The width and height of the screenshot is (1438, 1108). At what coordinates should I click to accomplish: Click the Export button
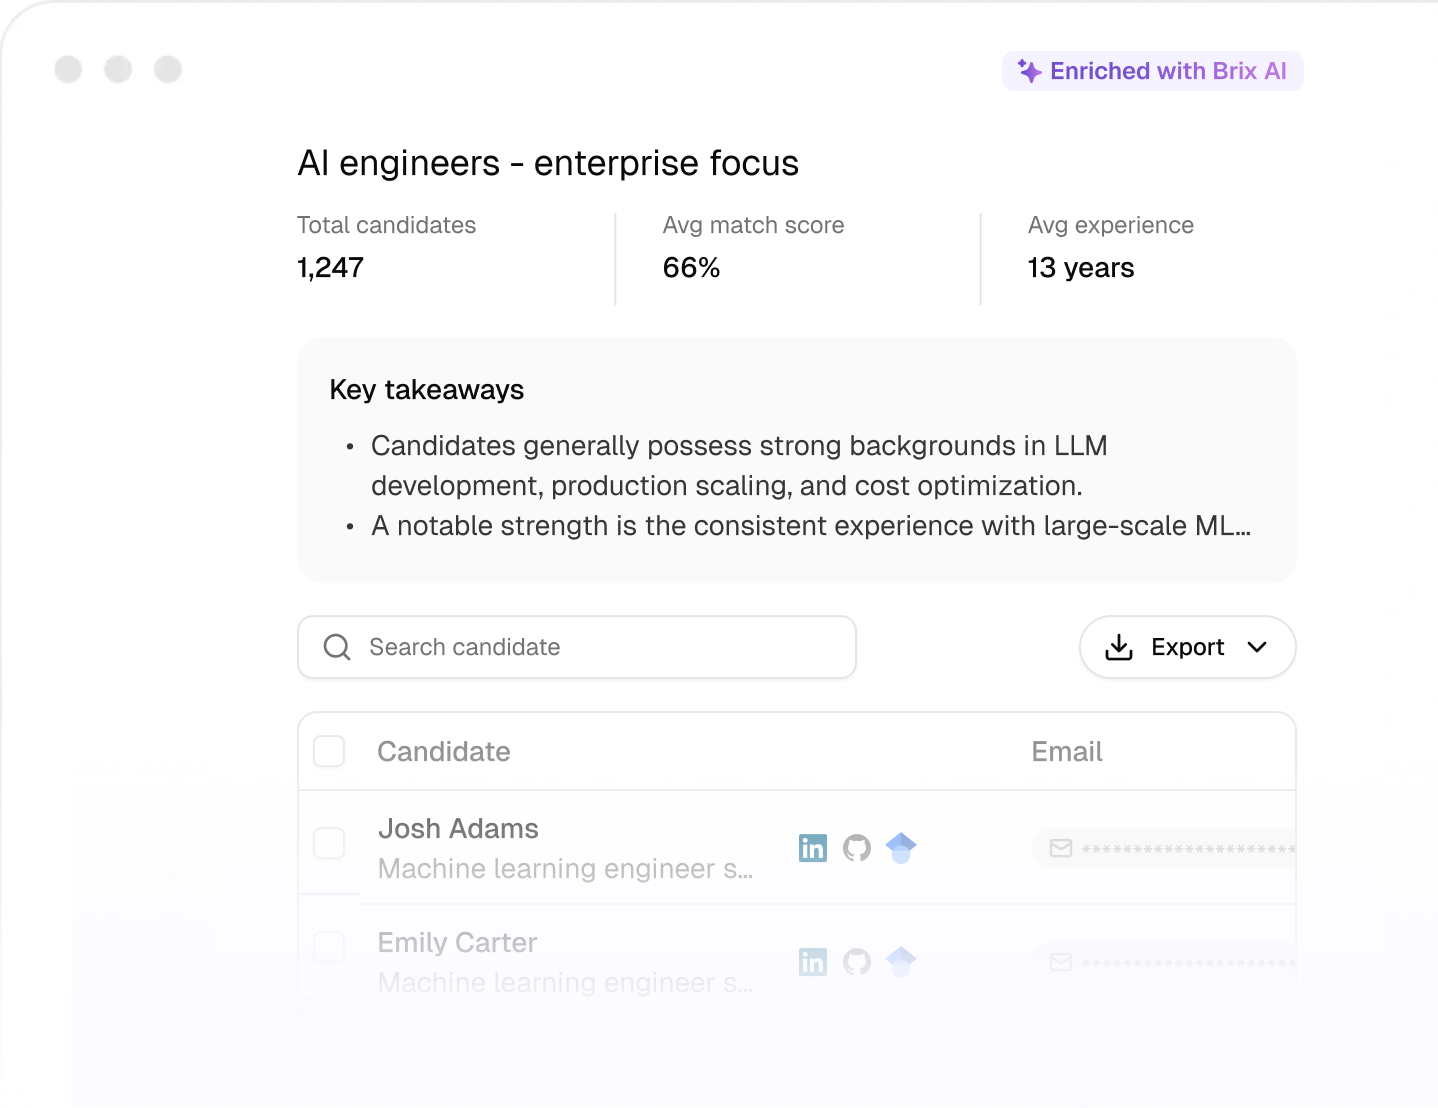1187,647
